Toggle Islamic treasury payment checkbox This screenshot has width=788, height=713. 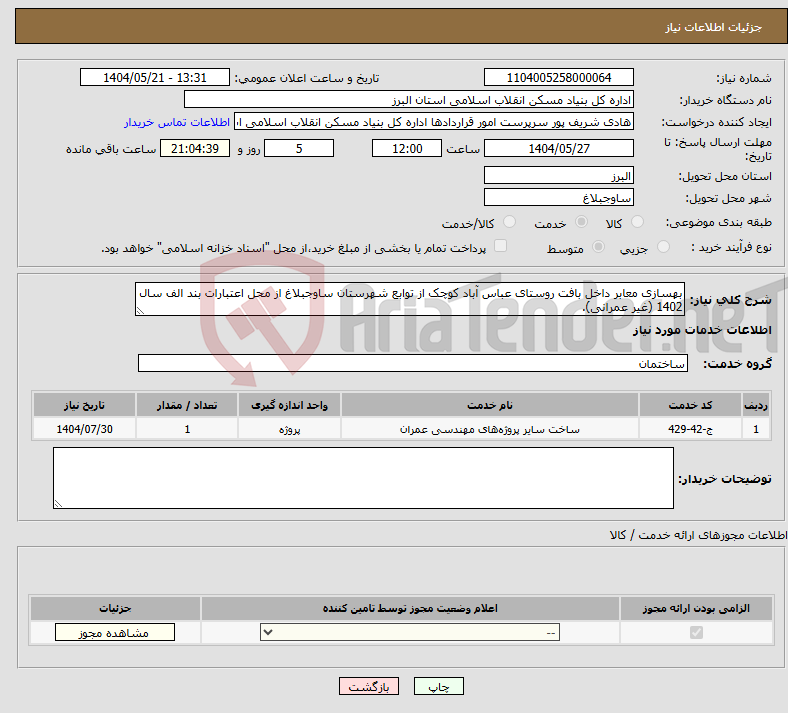pos(500,246)
